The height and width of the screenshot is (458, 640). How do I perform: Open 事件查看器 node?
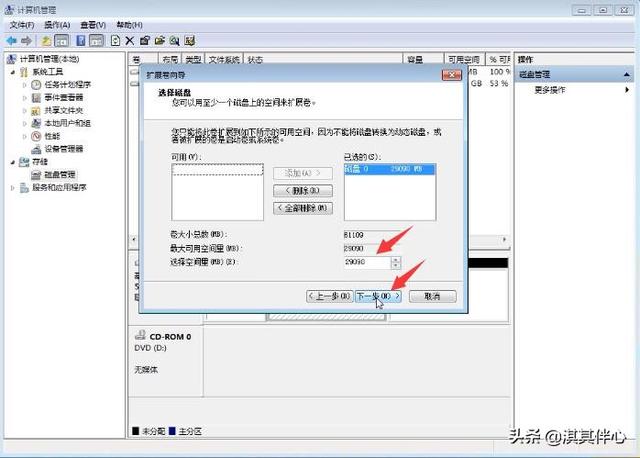coord(63,98)
